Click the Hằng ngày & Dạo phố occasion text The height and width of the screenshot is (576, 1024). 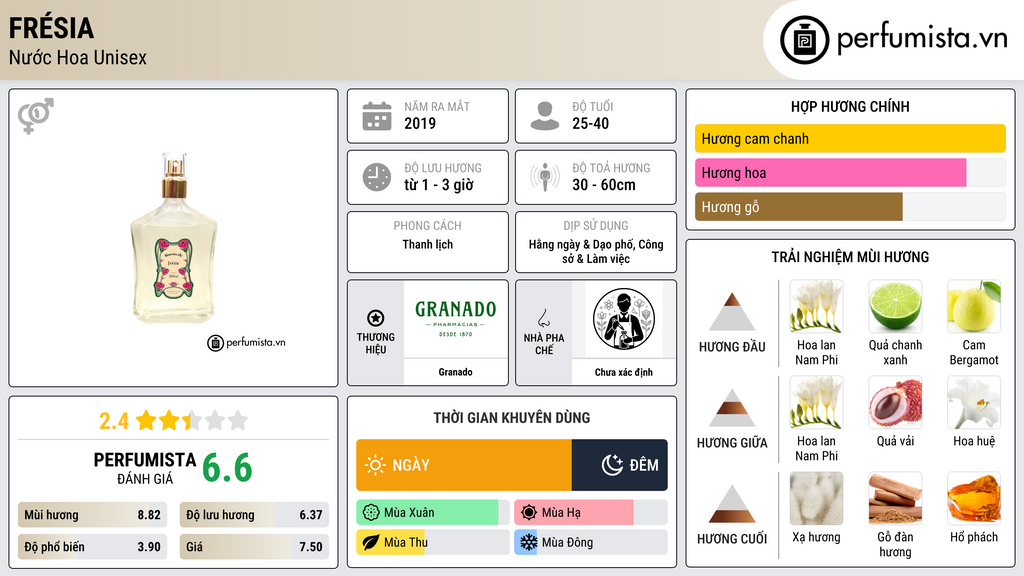click(596, 251)
